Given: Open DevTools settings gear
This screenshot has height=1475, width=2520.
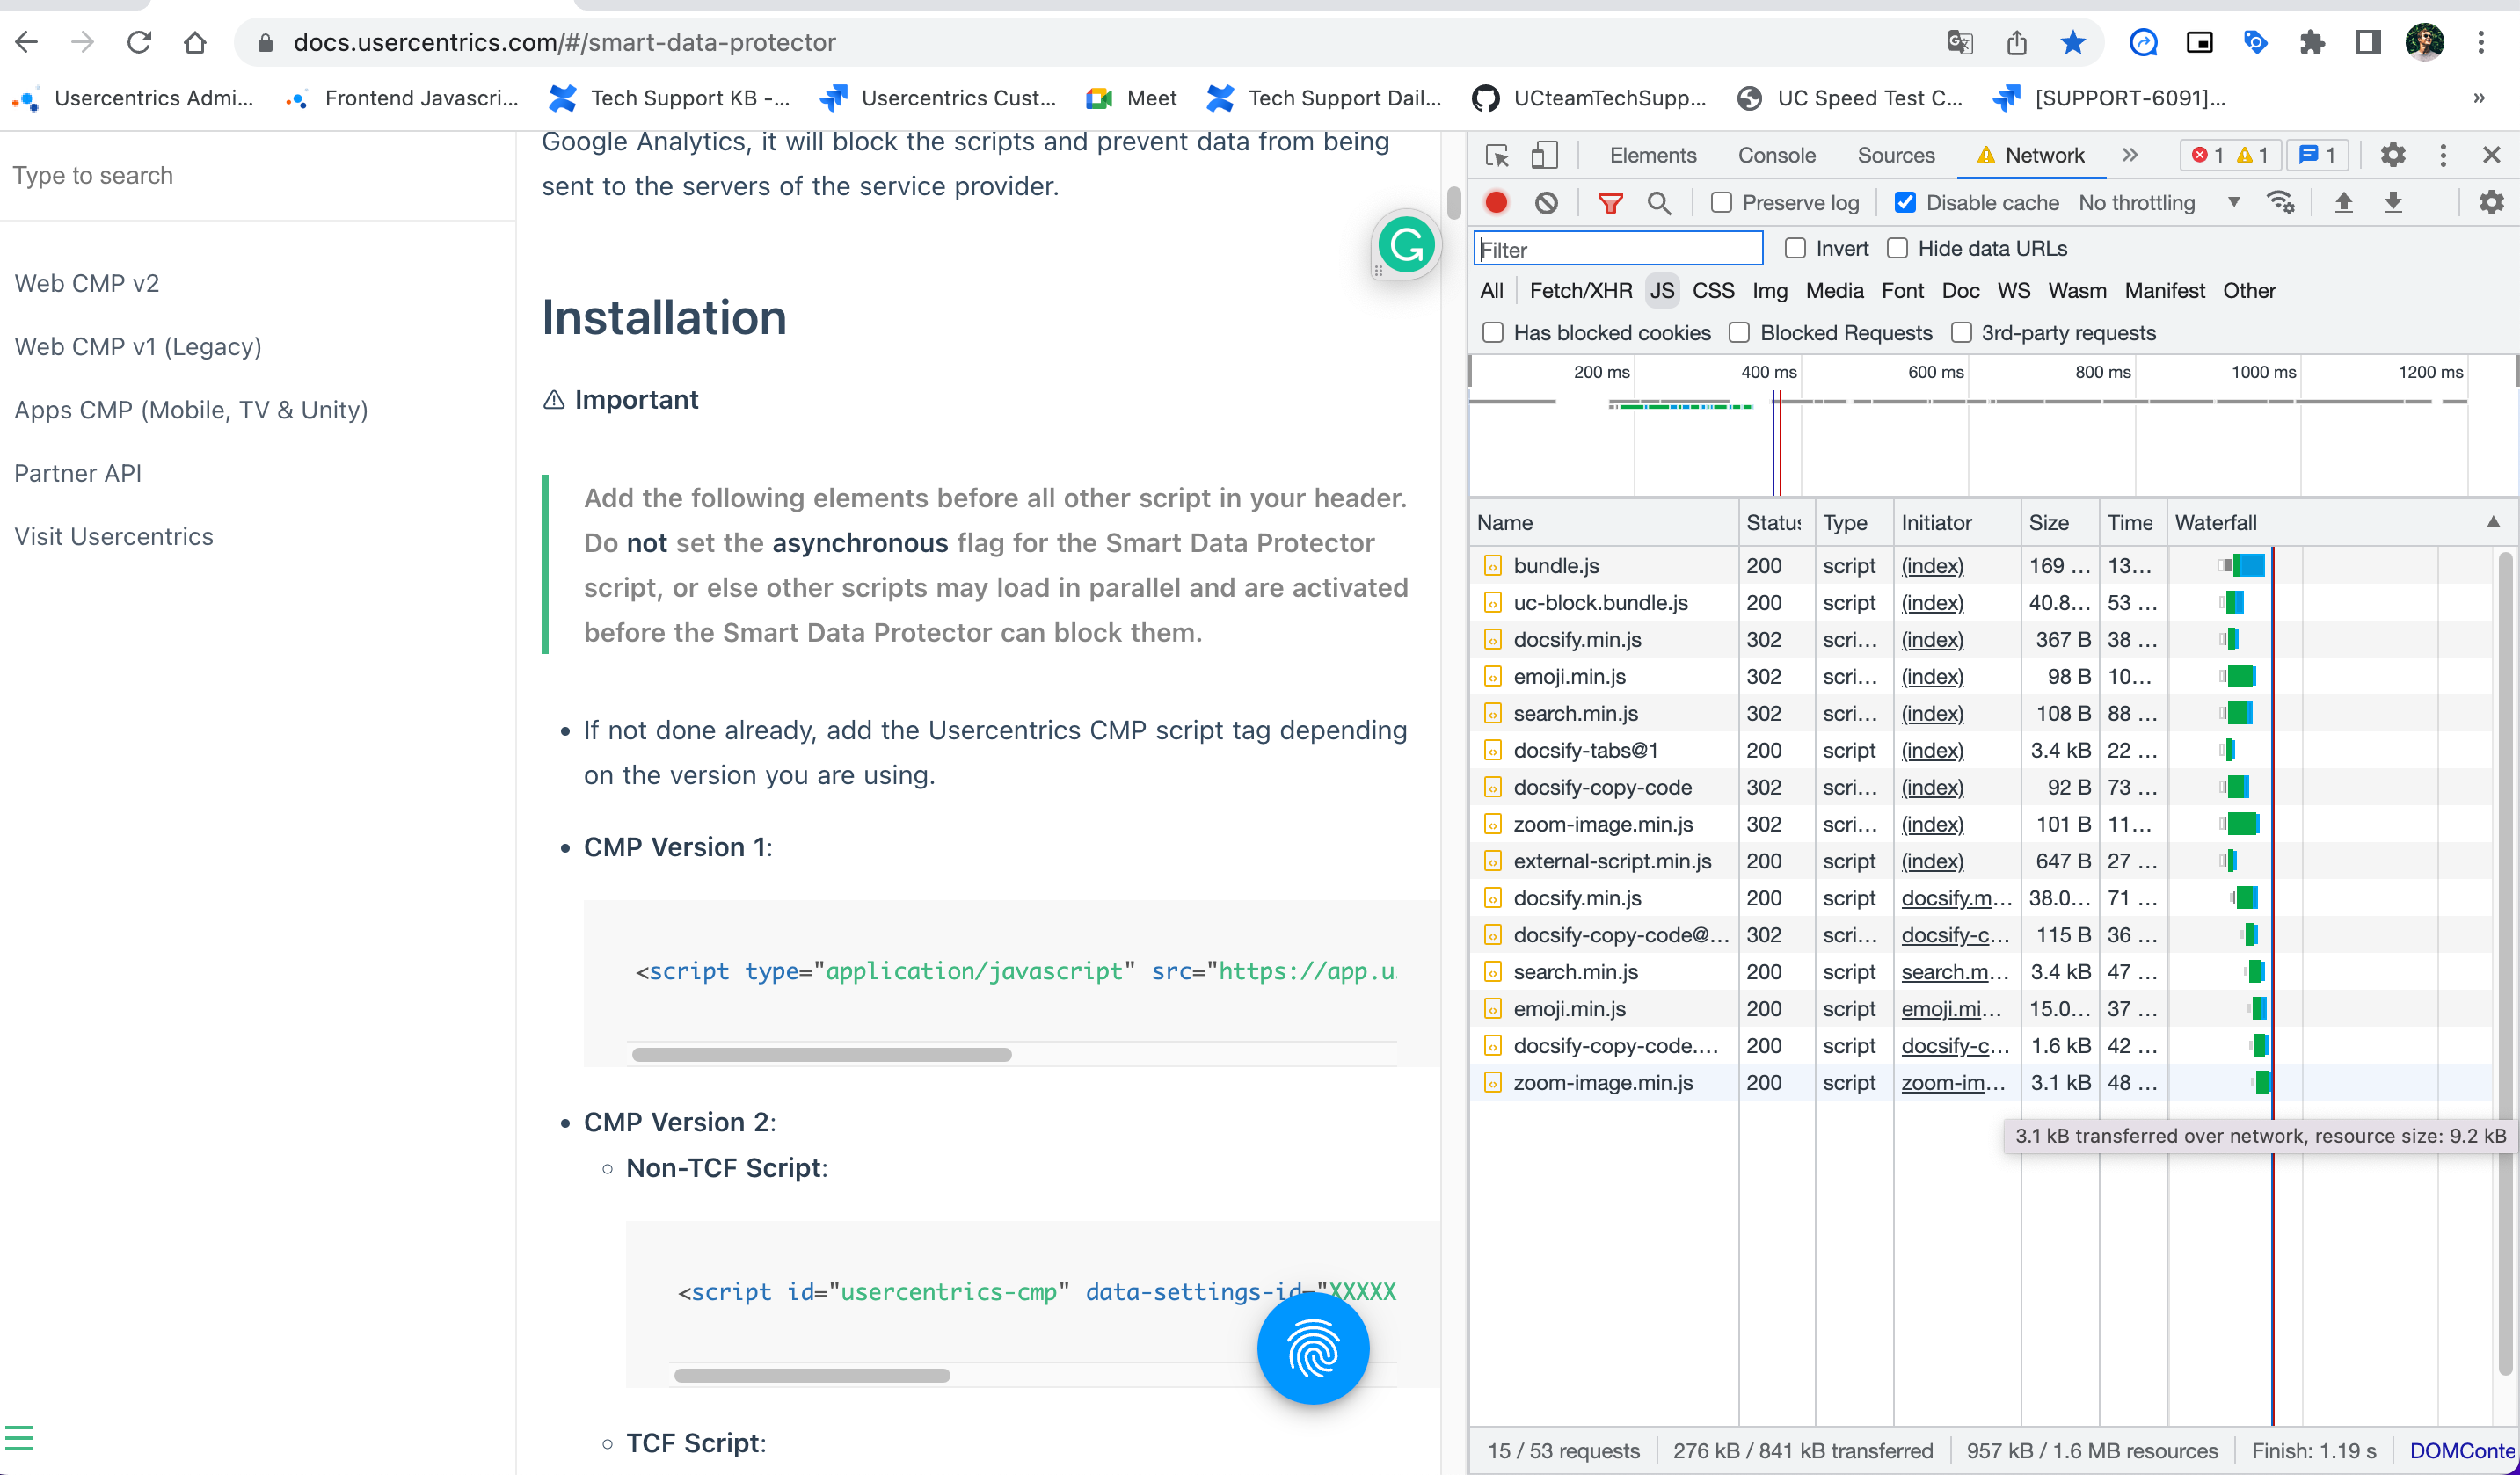Looking at the screenshot, I should click(2393, 155).
